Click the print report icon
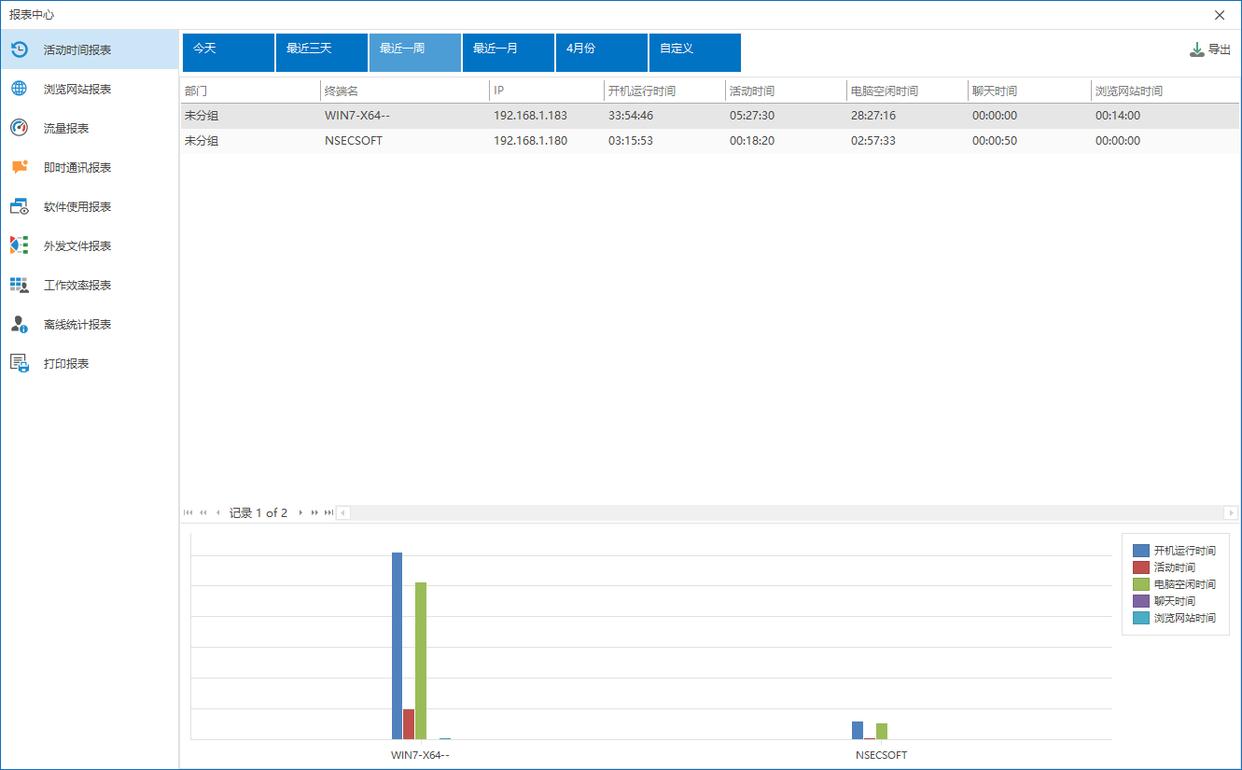This screenshot has width=1242, height=770. (x=19, y=363)
